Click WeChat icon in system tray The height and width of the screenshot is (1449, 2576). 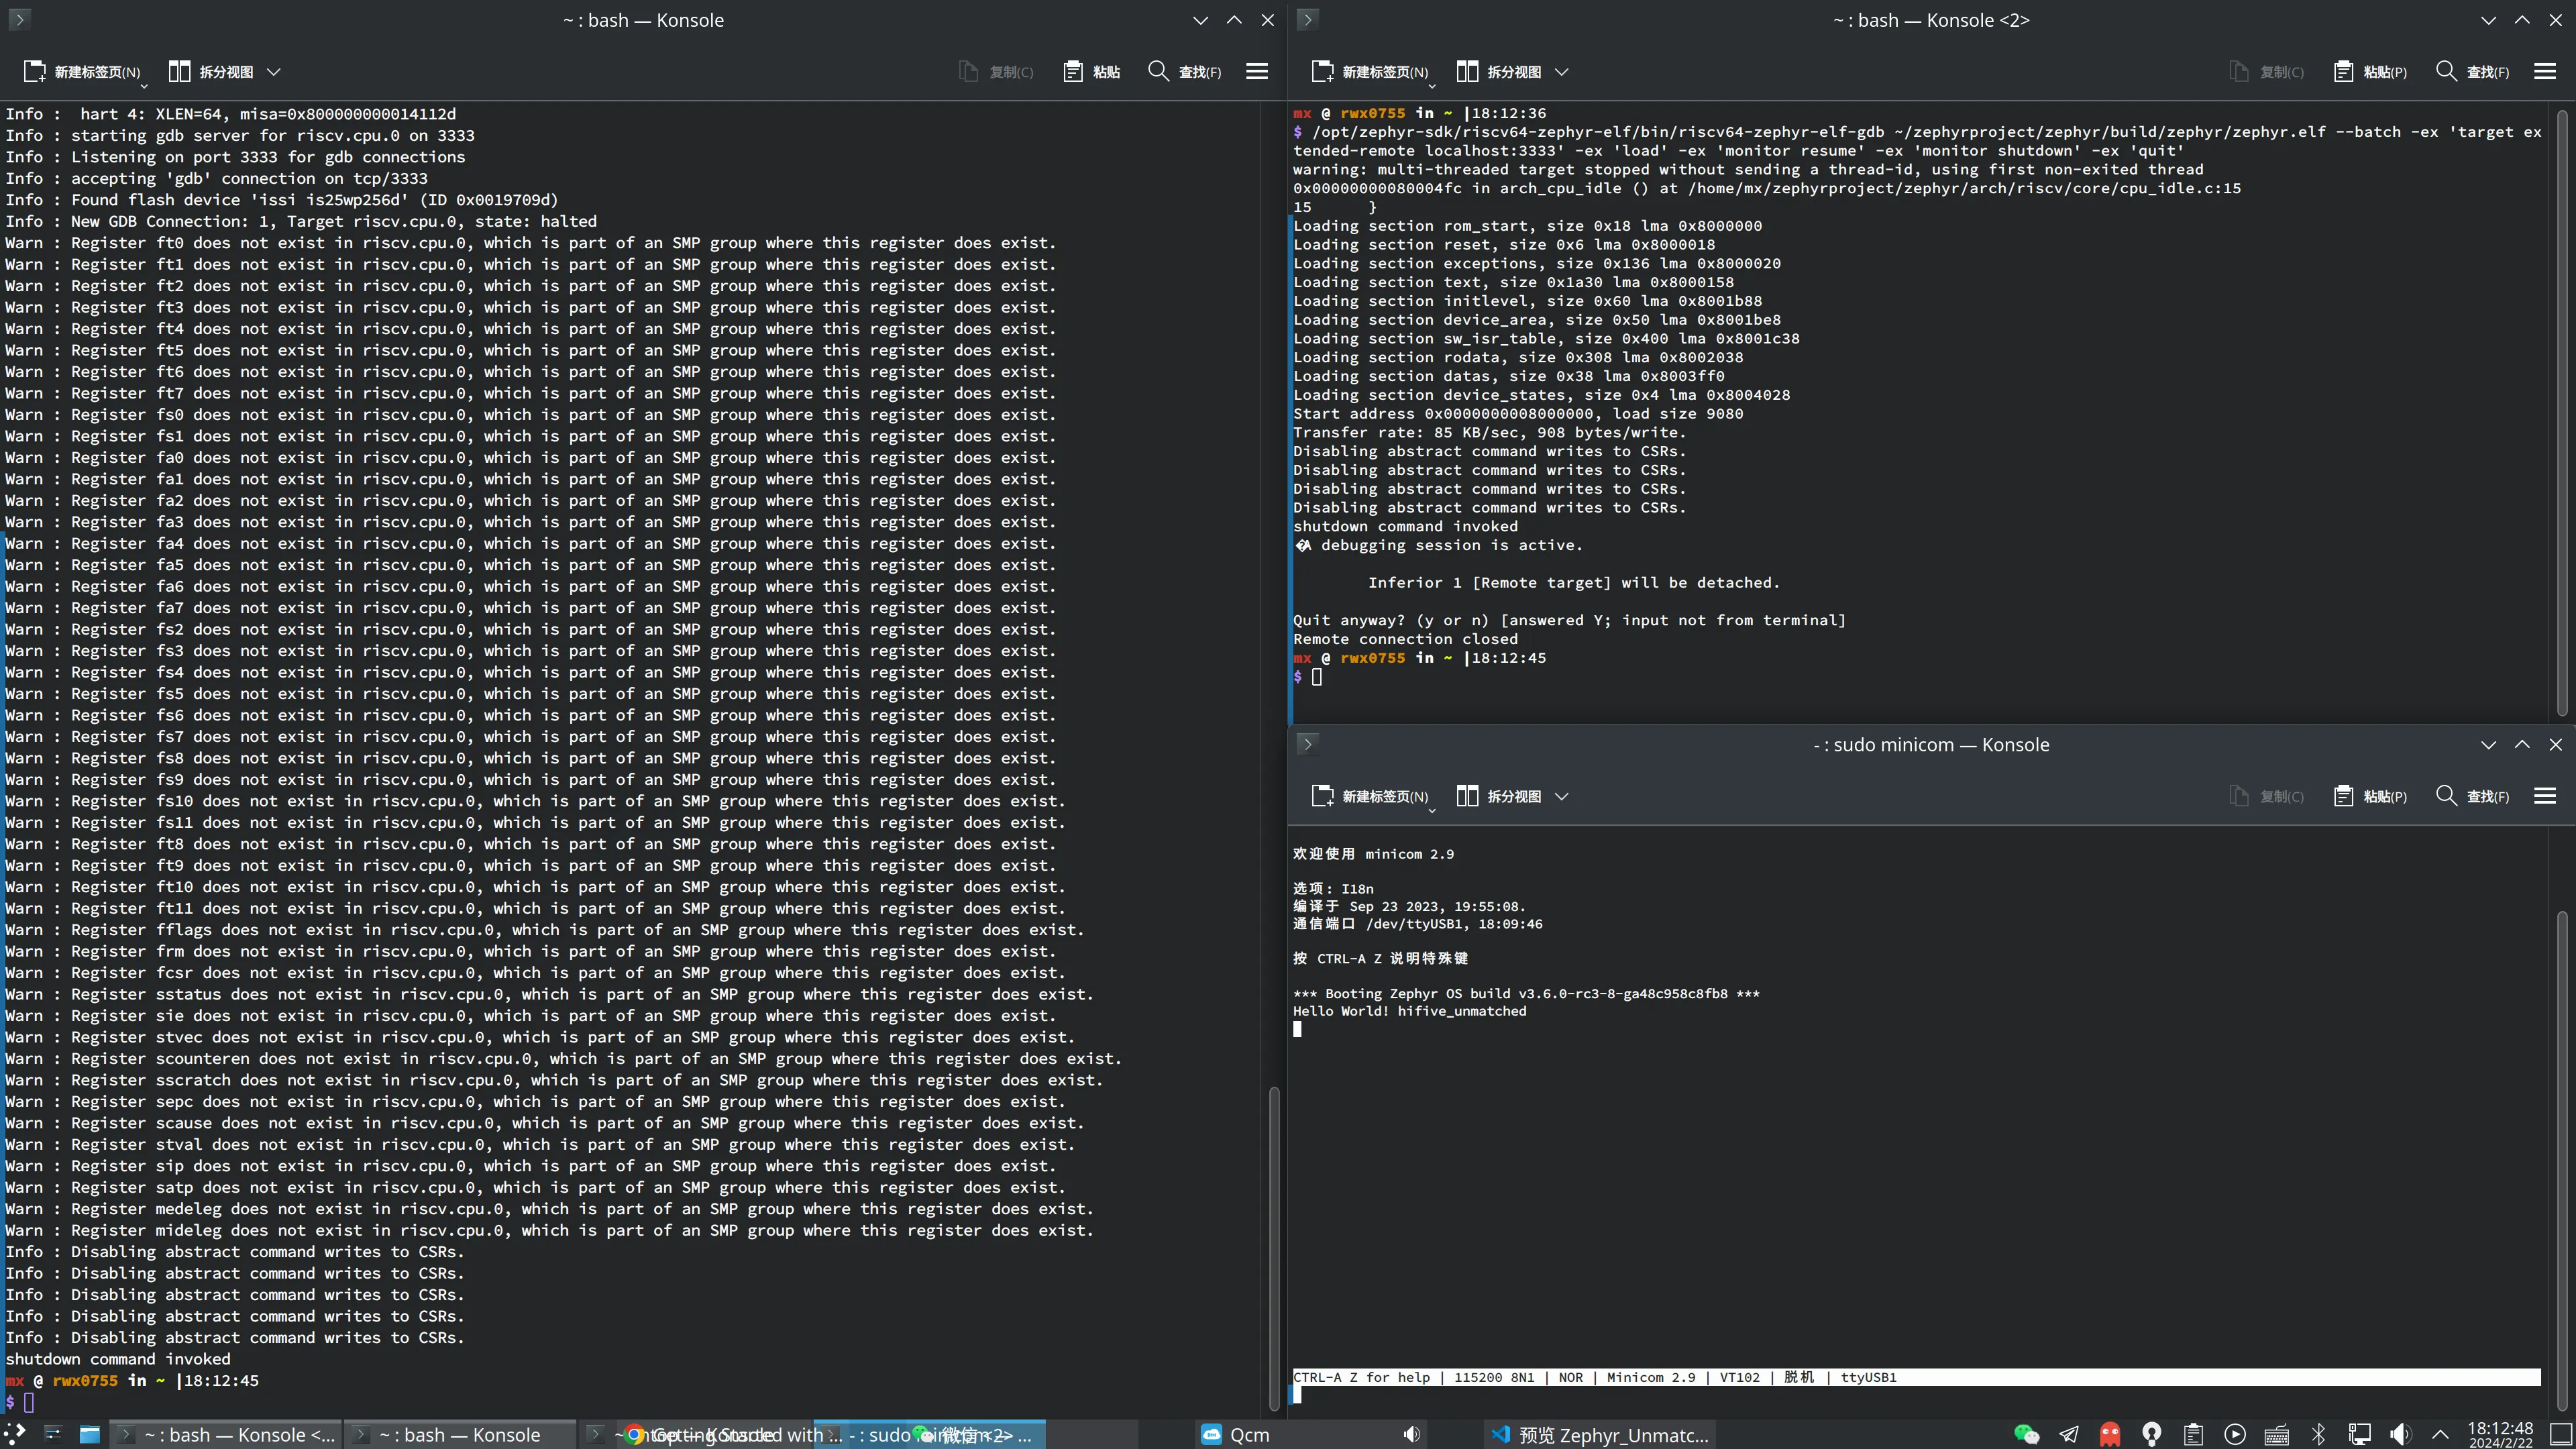[2026, 1434]
